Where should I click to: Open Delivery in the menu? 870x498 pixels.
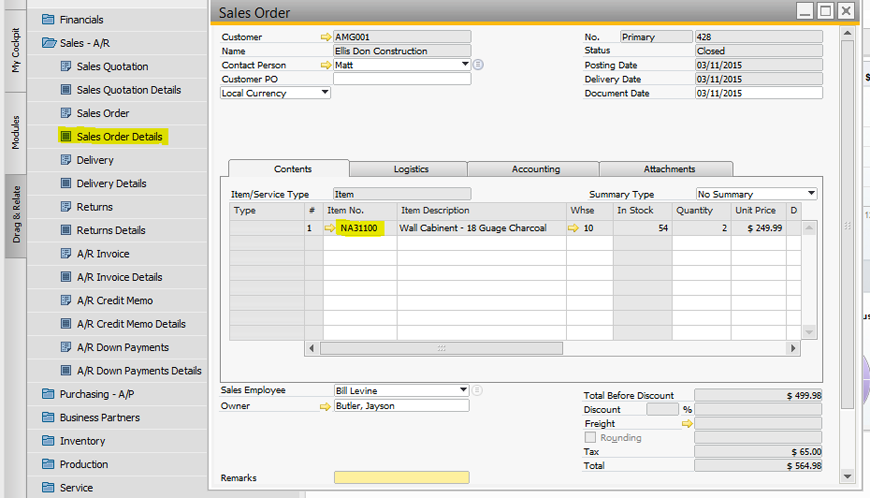pyautogui.click(x=95, y=160)
